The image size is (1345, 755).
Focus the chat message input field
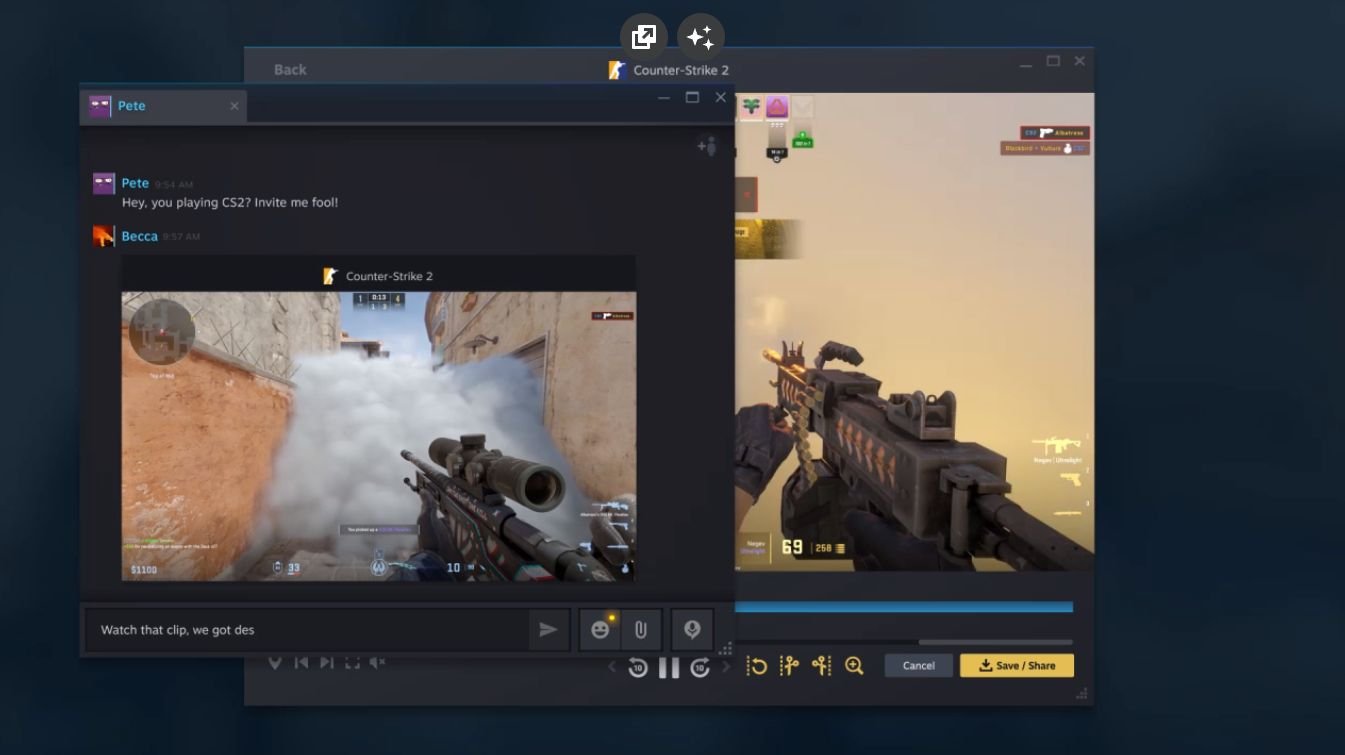(306, 630)
